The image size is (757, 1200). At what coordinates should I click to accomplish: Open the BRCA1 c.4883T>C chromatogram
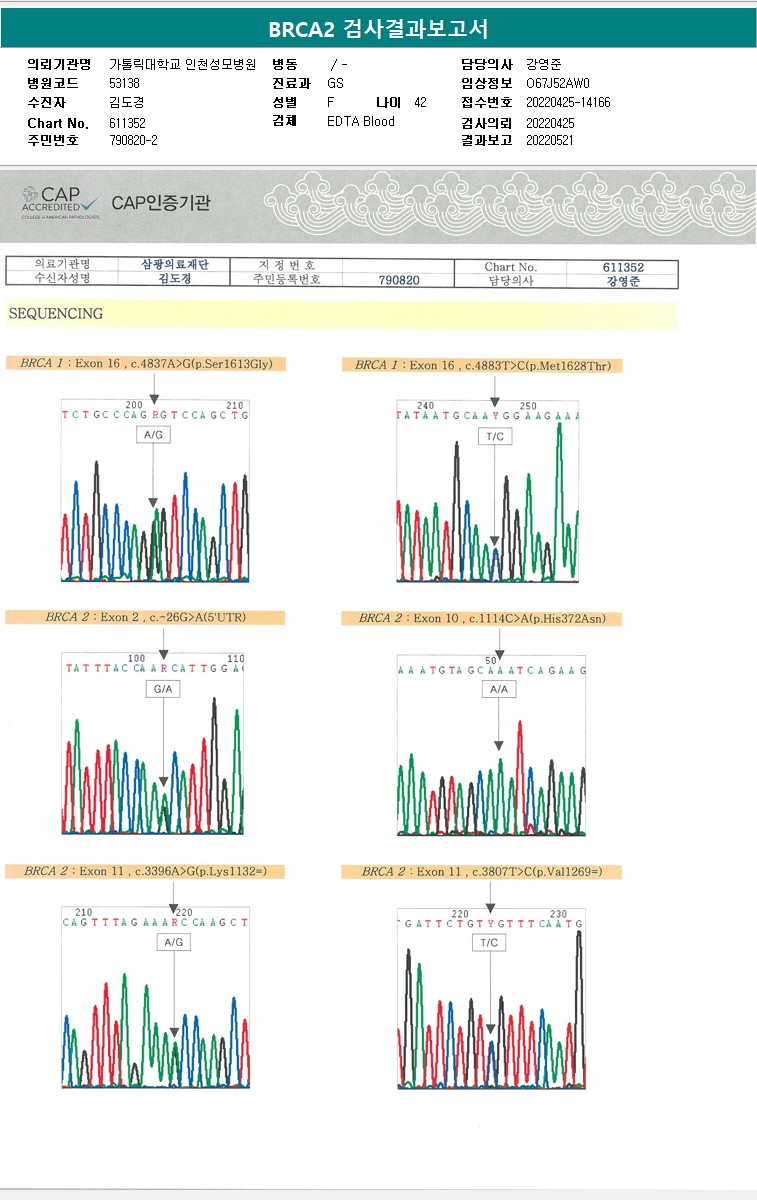490,491
